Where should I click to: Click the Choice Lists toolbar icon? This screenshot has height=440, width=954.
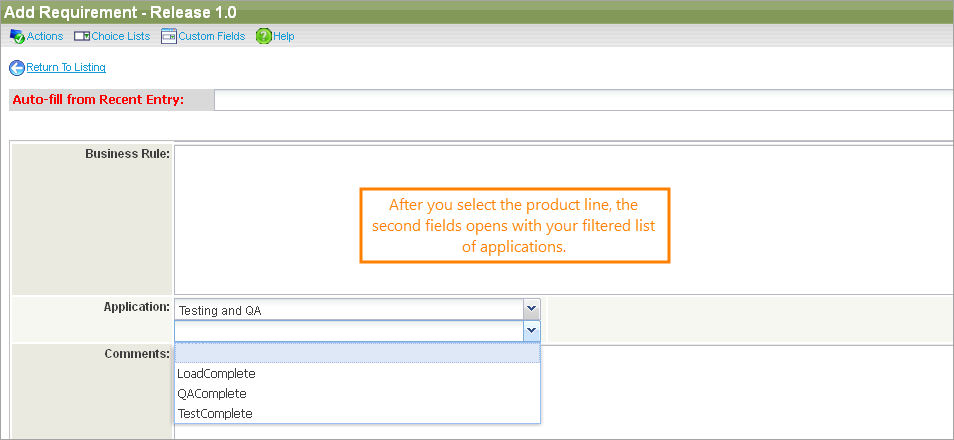point(82,36)
